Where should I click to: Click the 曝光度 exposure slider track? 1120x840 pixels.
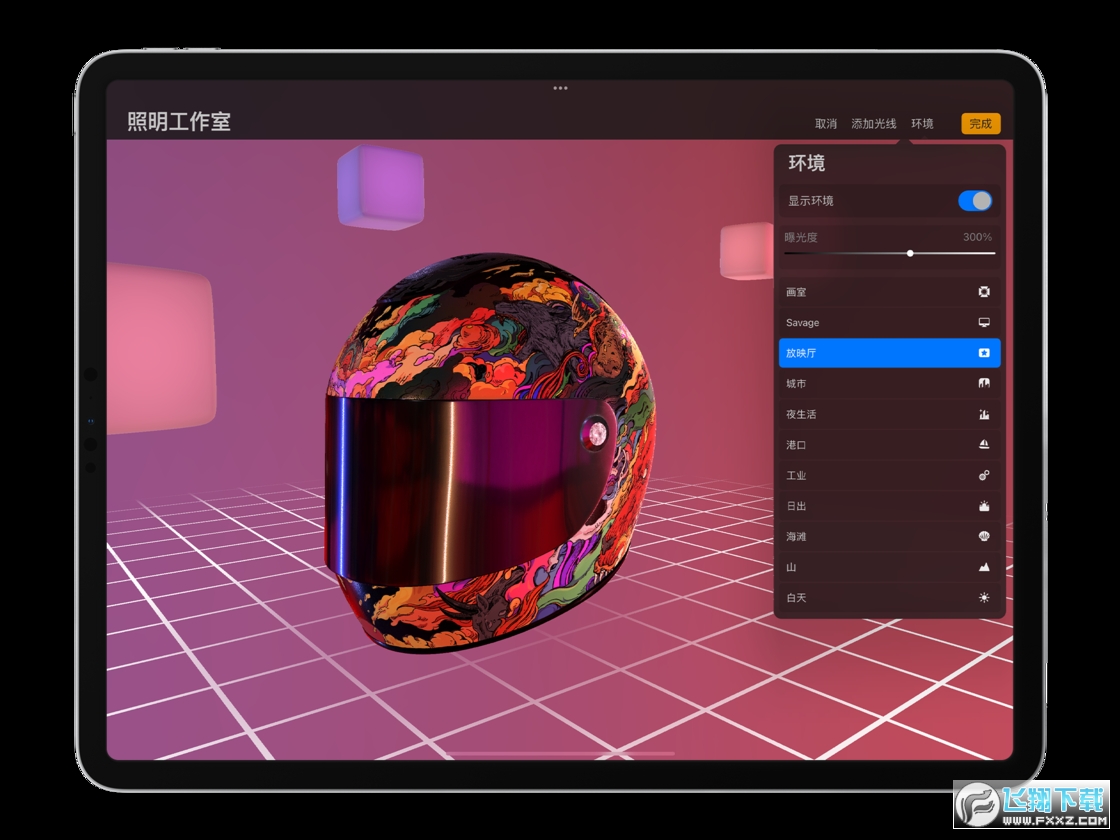pyautogui.click(x=889, y=253)
